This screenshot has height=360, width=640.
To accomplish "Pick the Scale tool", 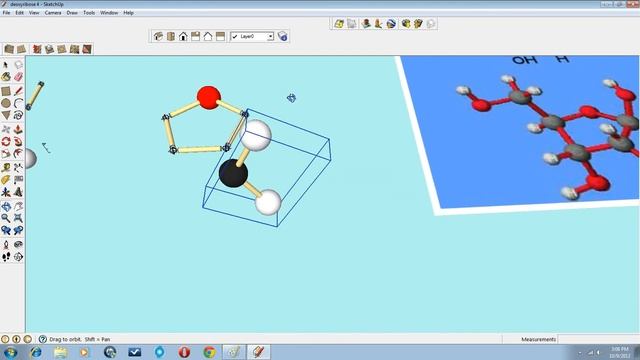I will 6,154.
